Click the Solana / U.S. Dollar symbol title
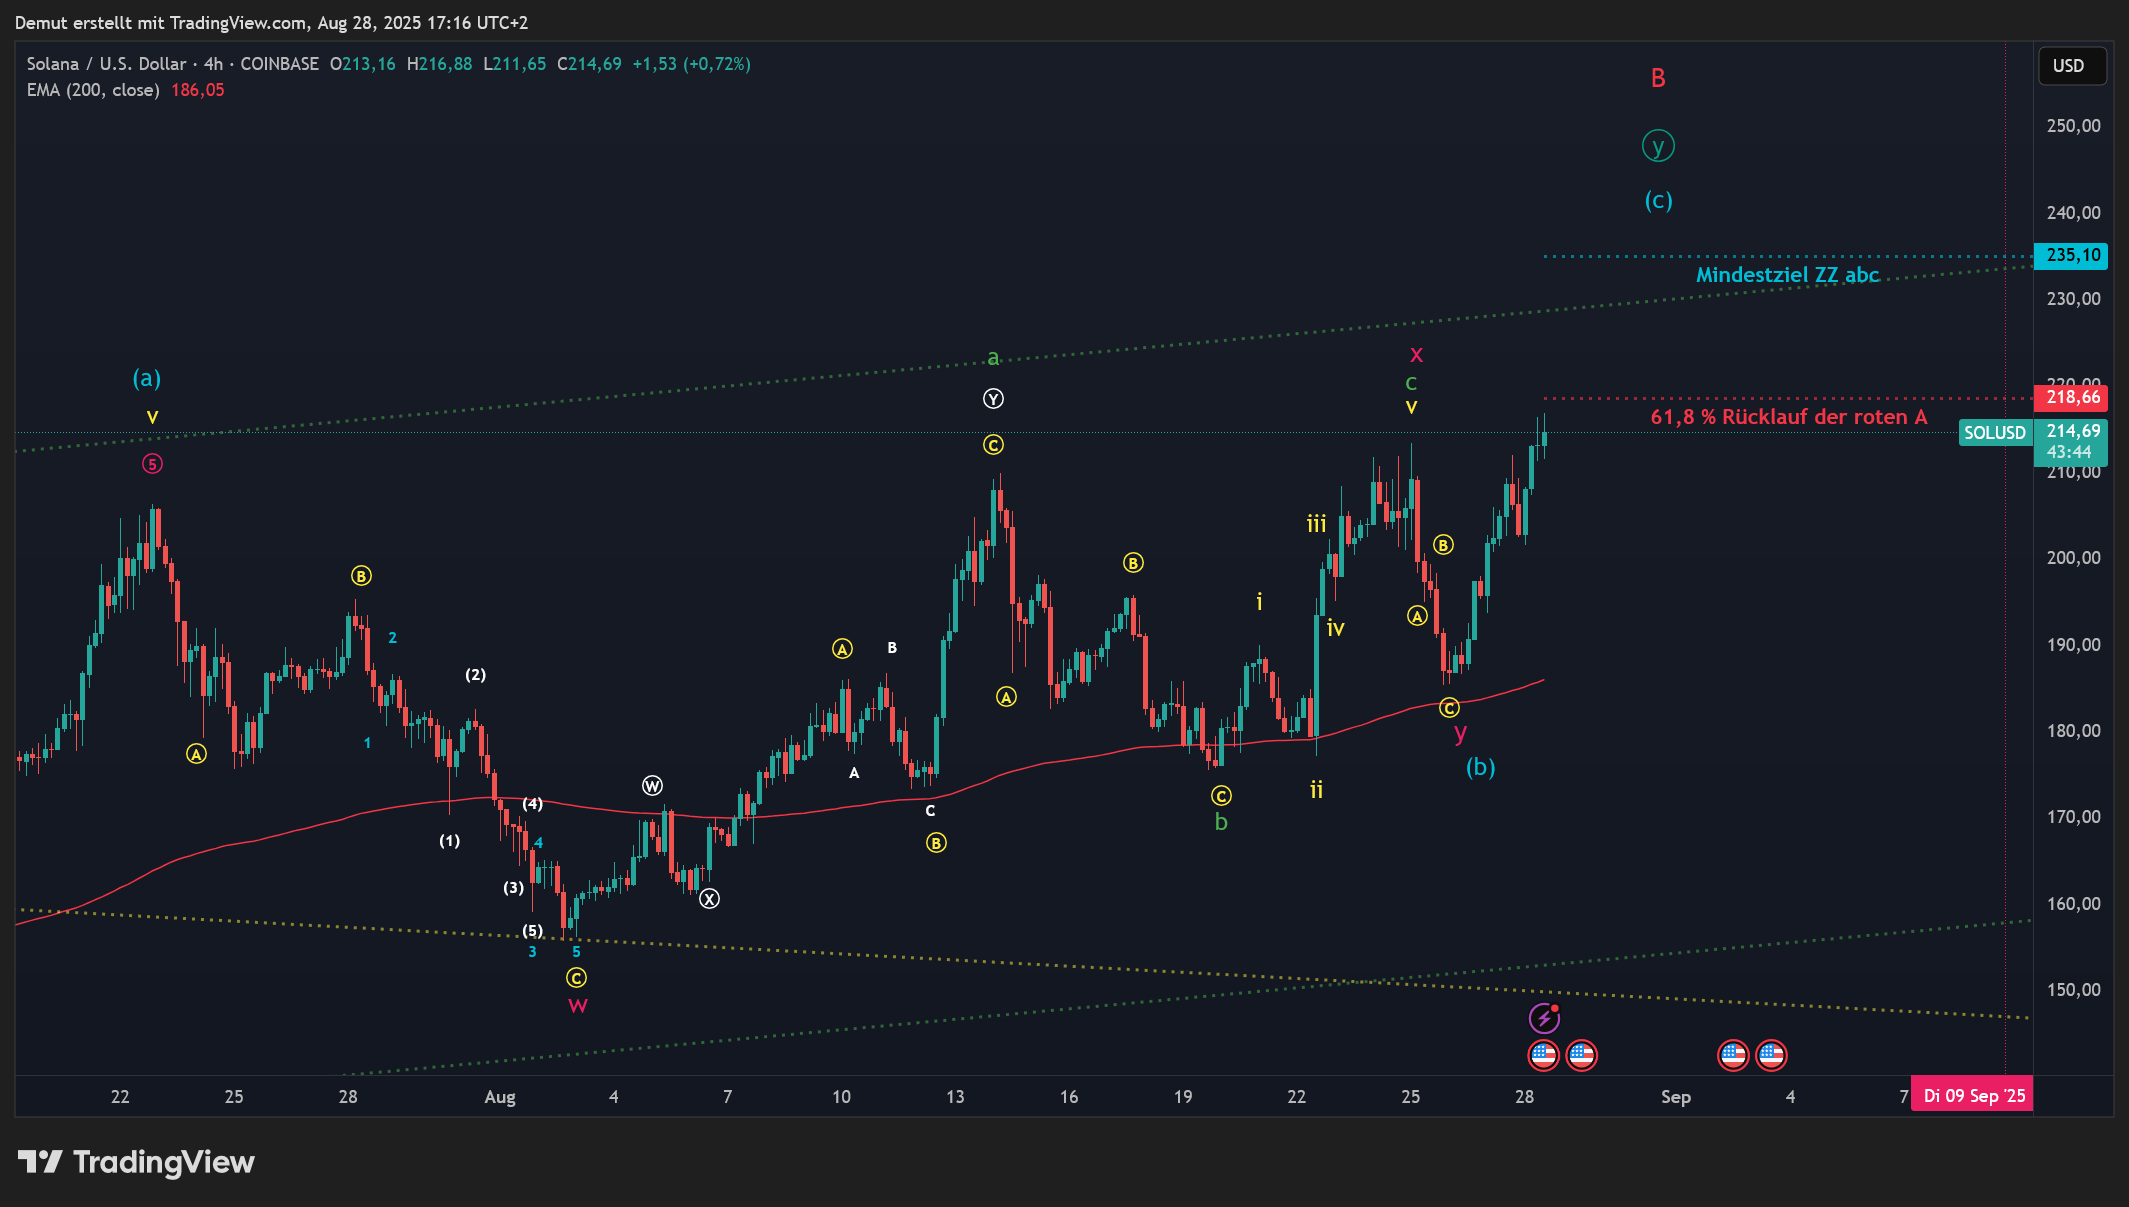Image resolution: width=2129 pixels, height=1207 pixels. tap(106, 64)
